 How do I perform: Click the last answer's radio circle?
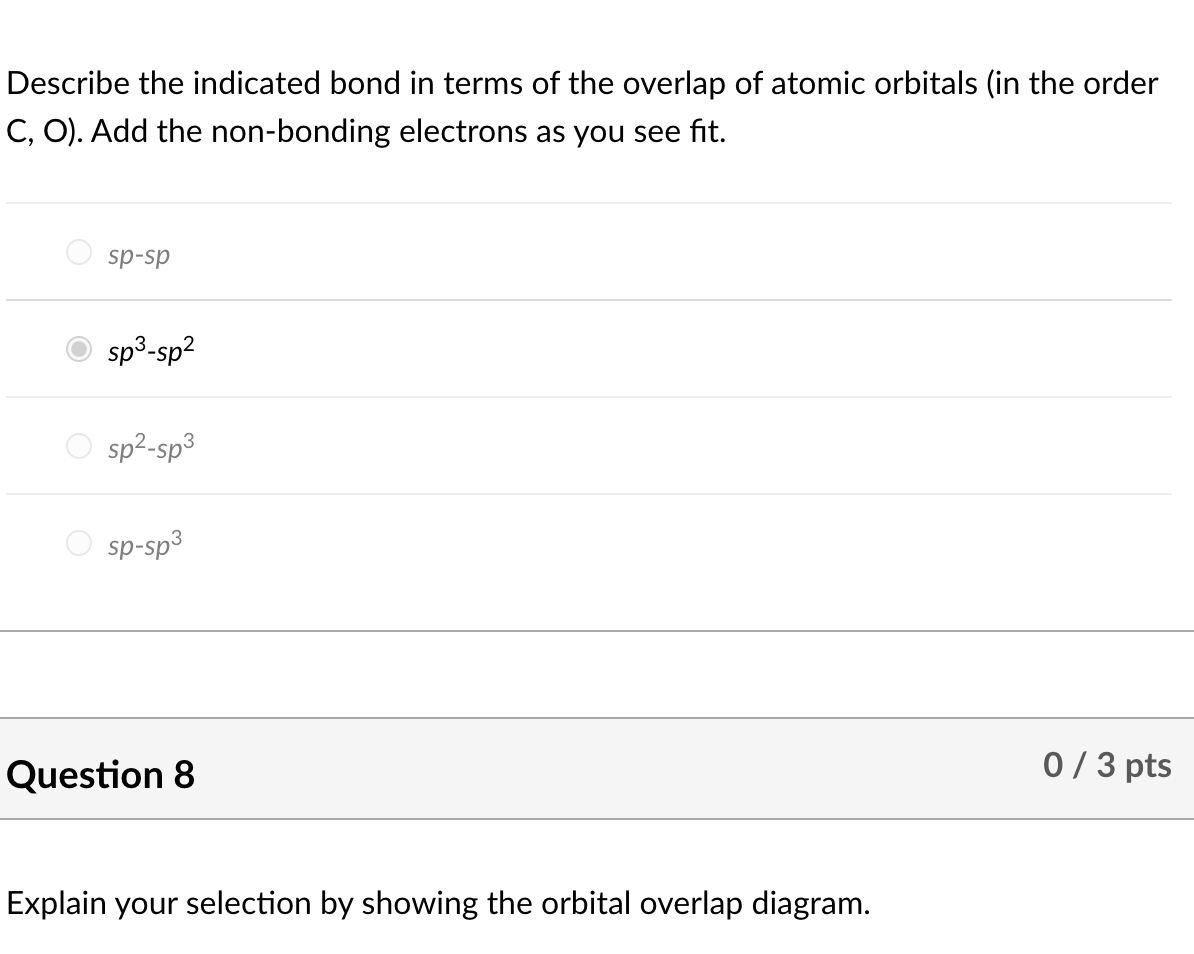click(x=78, y=543)
